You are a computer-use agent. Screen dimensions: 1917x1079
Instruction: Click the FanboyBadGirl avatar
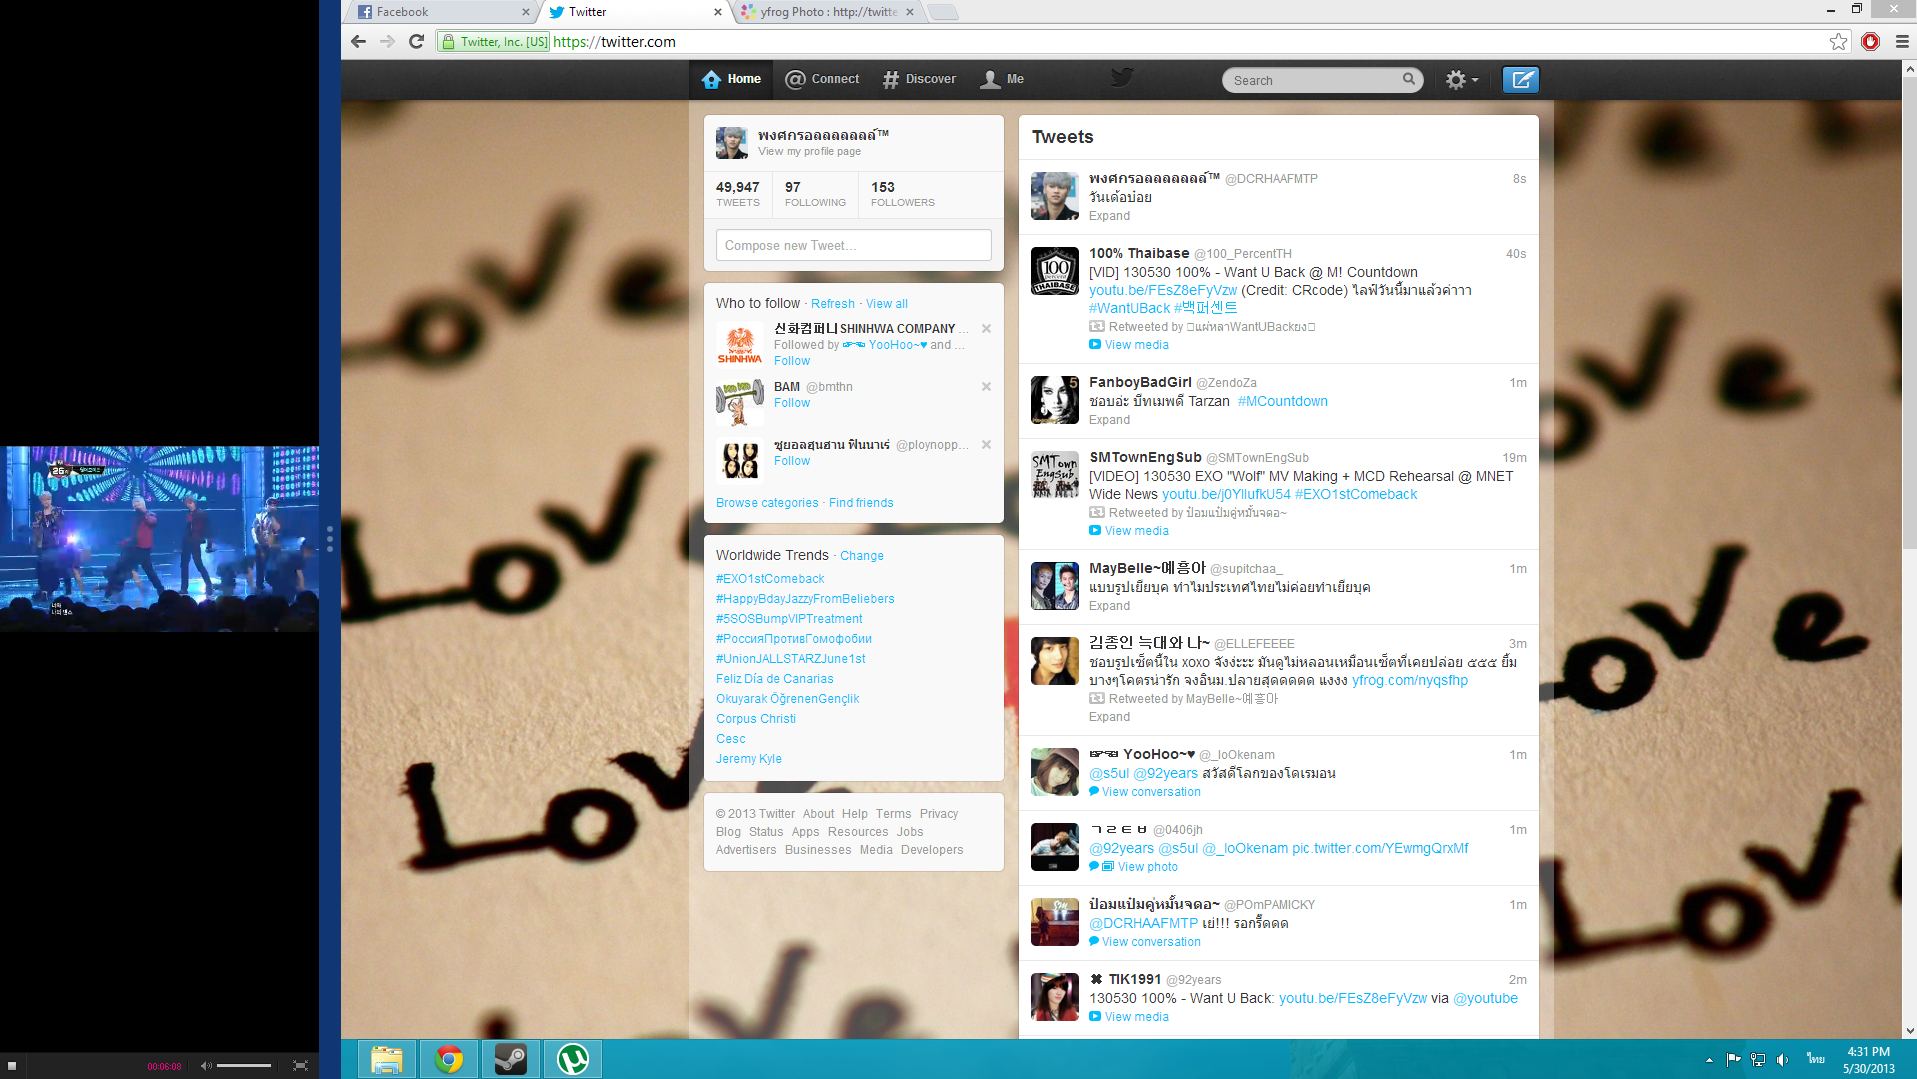click(x=1055, y=400)
